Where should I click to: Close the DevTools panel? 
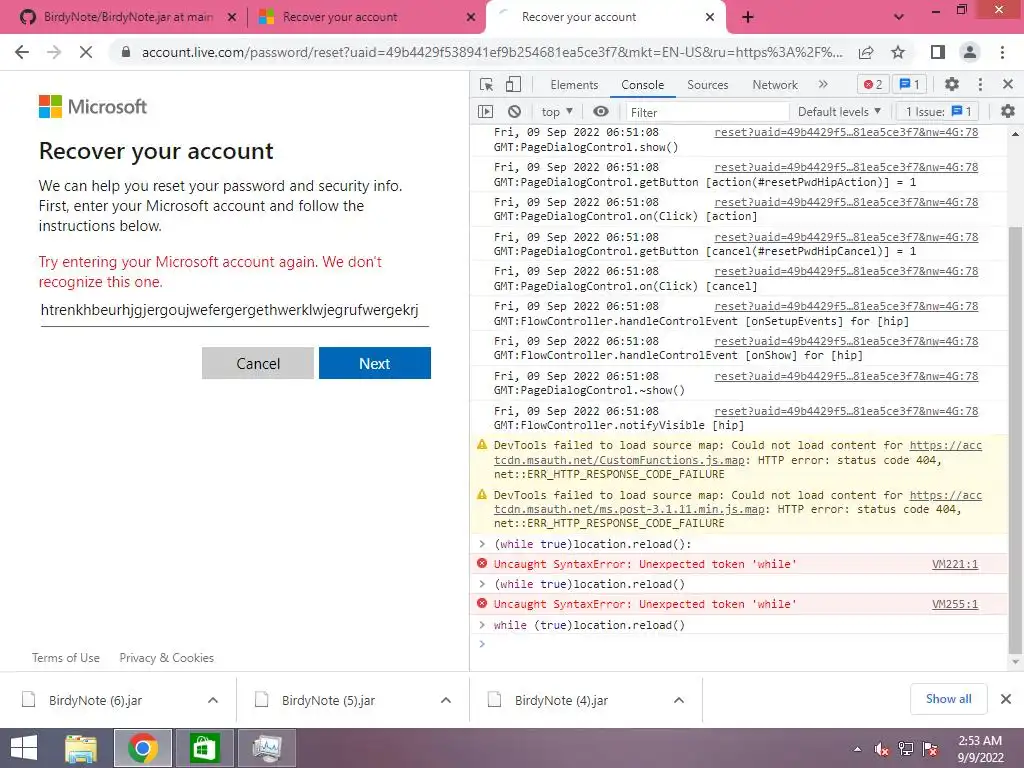(x=1008, y=84)
